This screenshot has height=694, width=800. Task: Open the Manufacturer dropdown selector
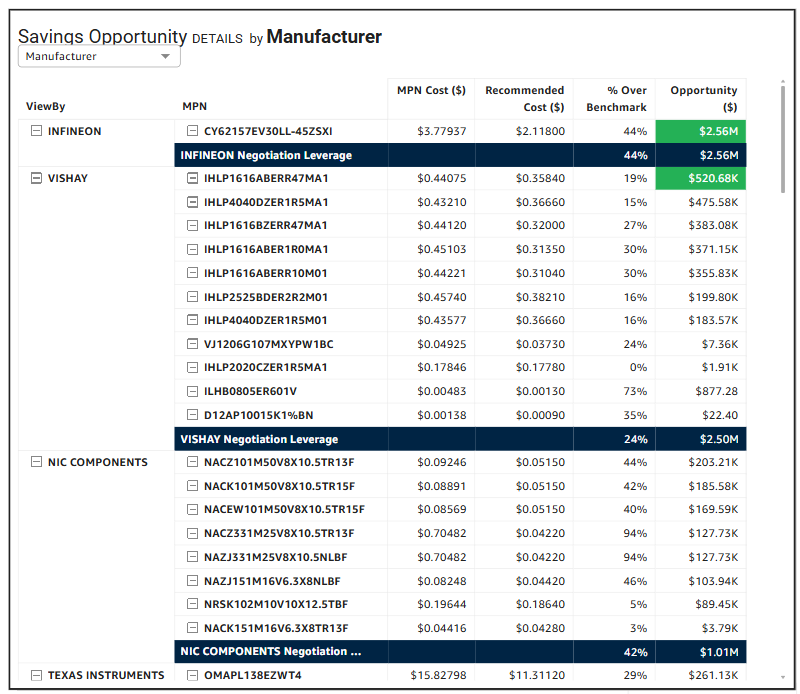point(99,56)
